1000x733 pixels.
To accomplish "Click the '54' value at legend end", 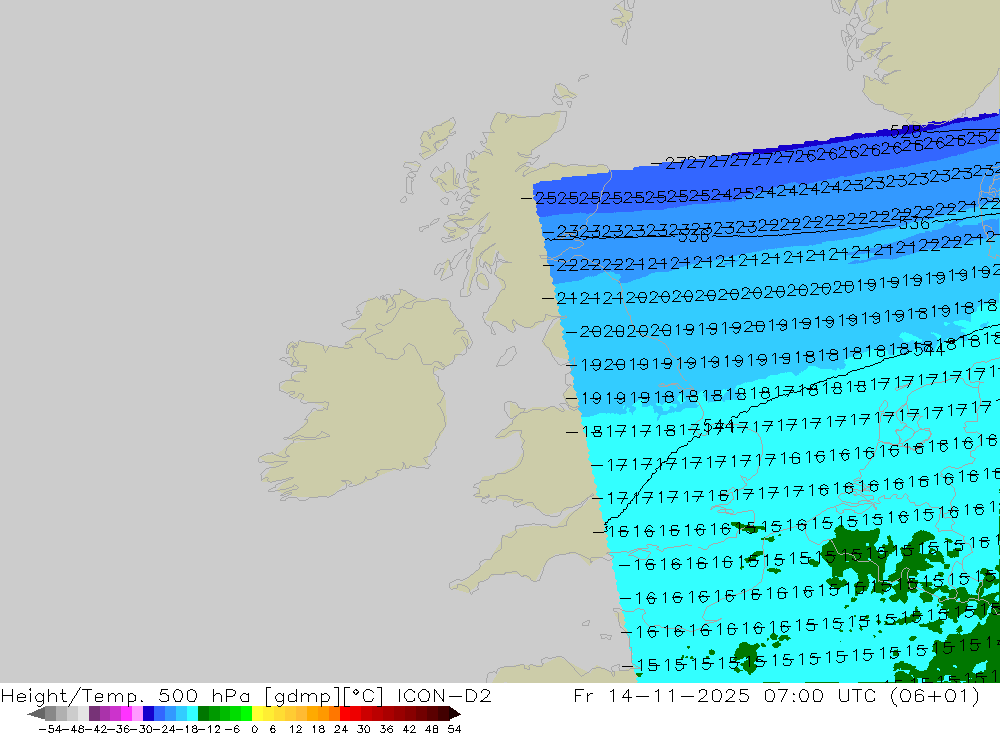I will pos(454,729).
